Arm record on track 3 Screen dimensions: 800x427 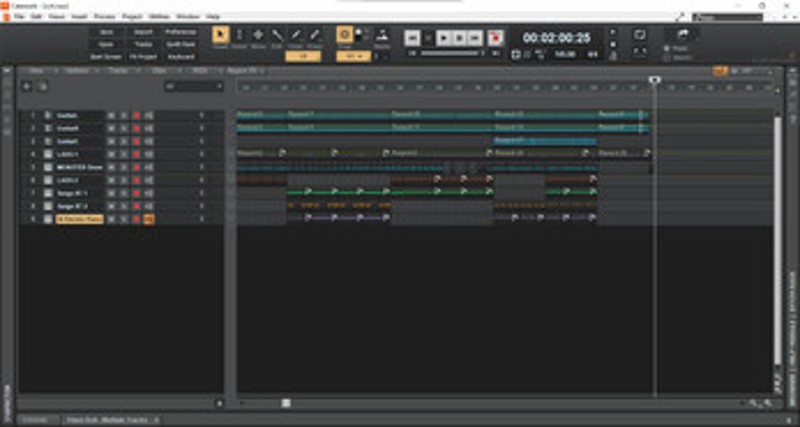pos(136,141)
